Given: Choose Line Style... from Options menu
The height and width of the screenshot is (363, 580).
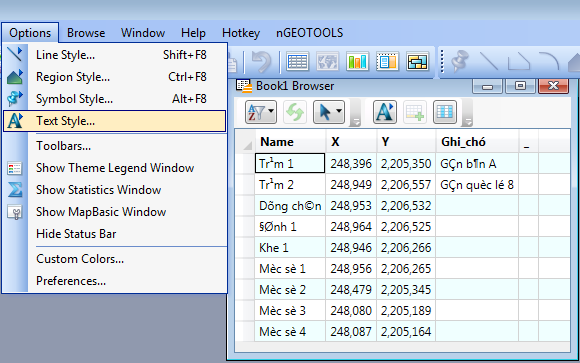Looking at the screenshot, I should click(x=115, y=55).
